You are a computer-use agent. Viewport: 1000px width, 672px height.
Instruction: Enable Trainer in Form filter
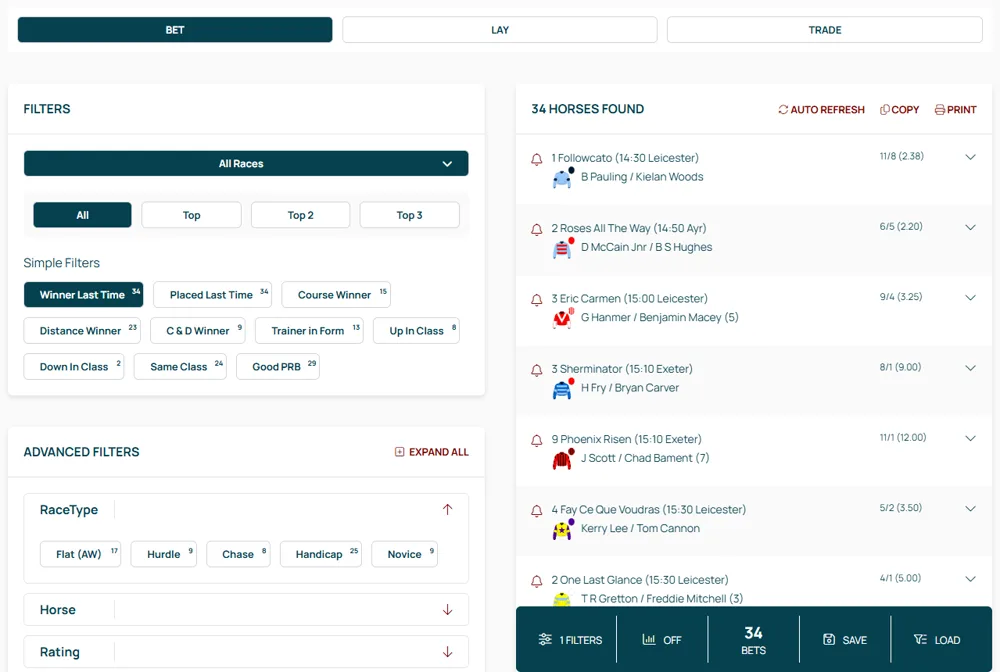tap(309, 330)
